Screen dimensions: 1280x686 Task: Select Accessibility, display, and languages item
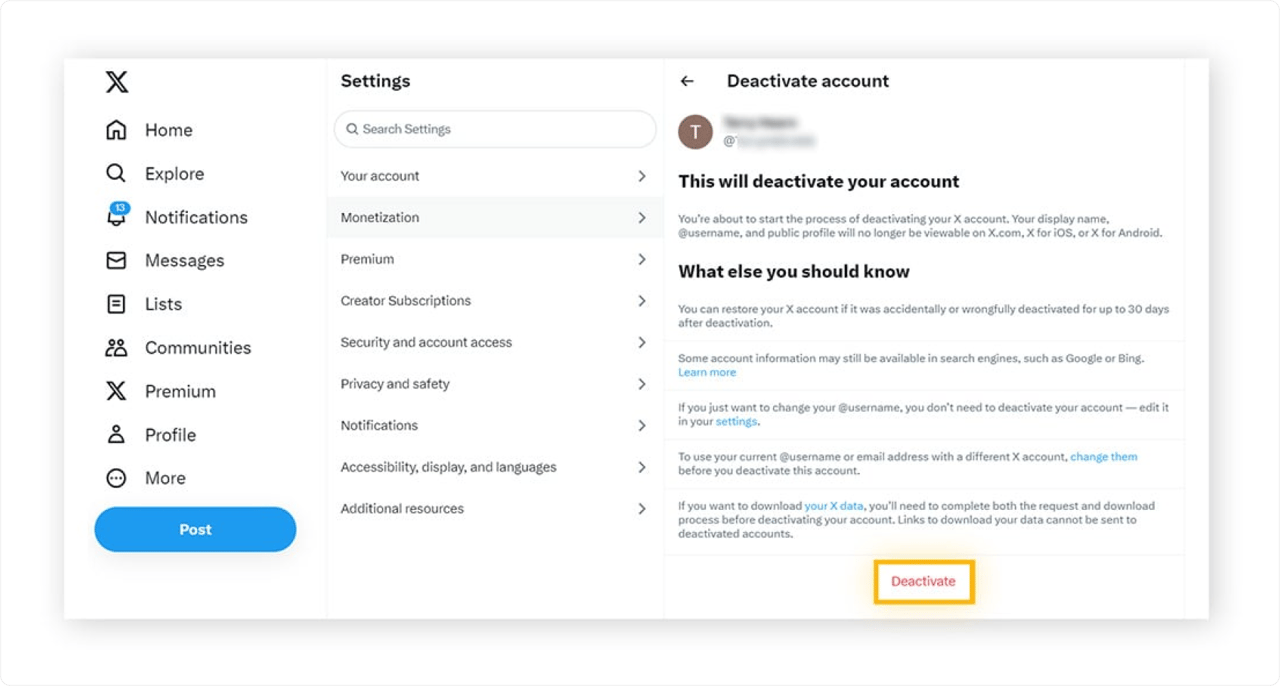(448, 467)
